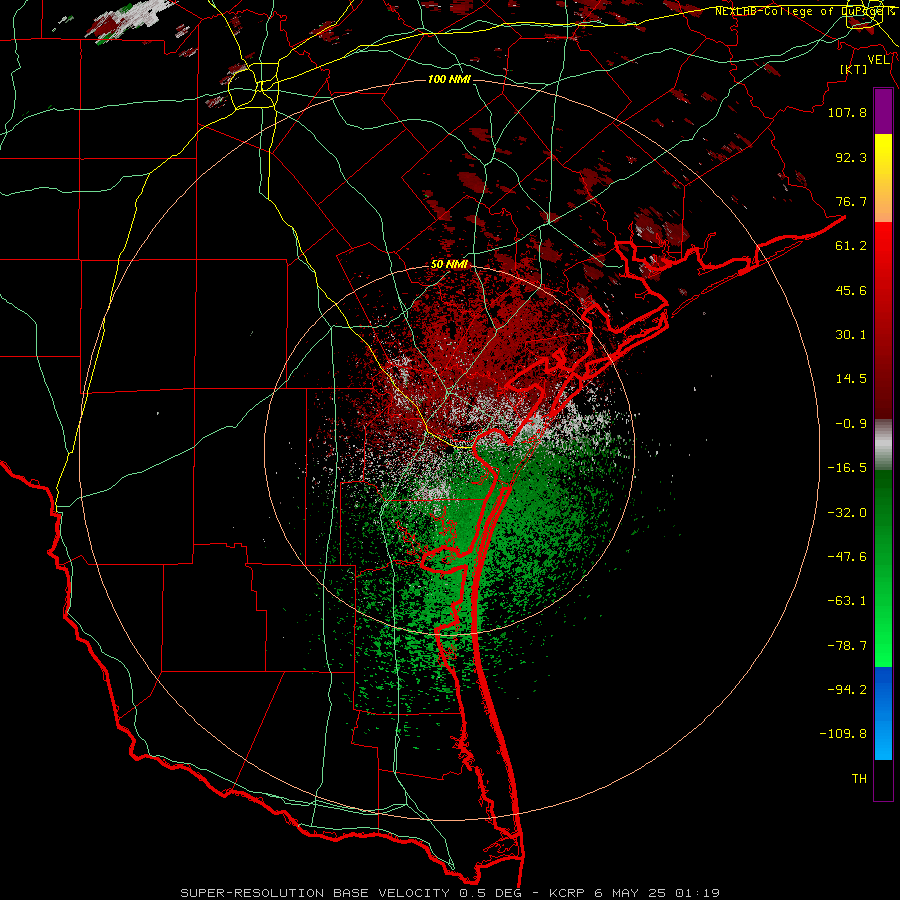900x900 pixels.
Task: Click the -16.5 velocity scale value
Action: pos(847,468)
